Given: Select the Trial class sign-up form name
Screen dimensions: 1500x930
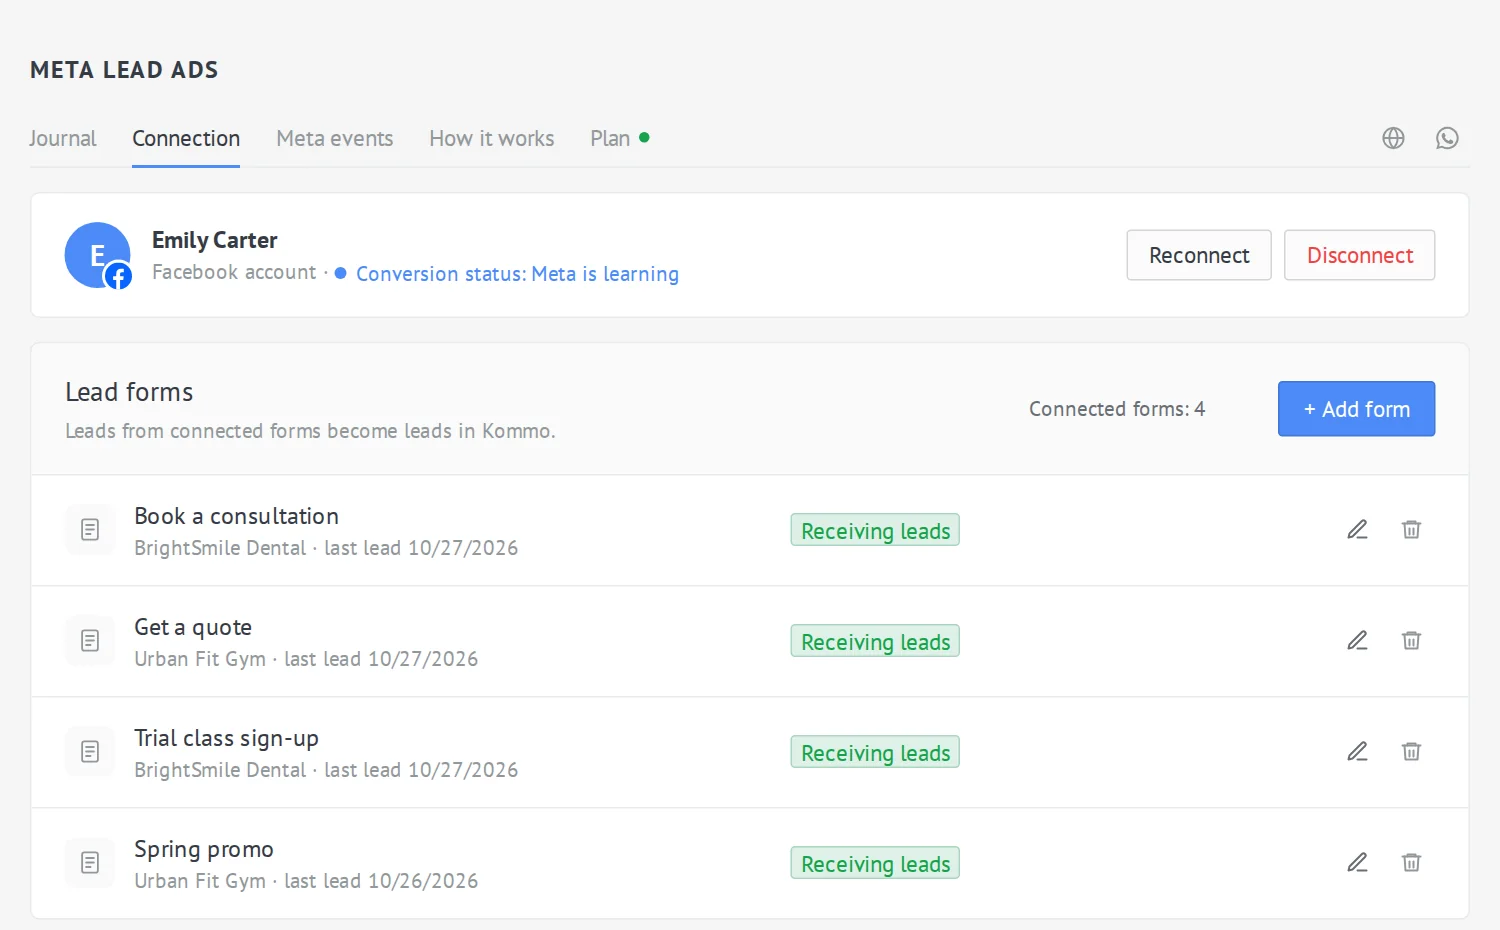Looking at the screenshot, I should click(227, 738).
